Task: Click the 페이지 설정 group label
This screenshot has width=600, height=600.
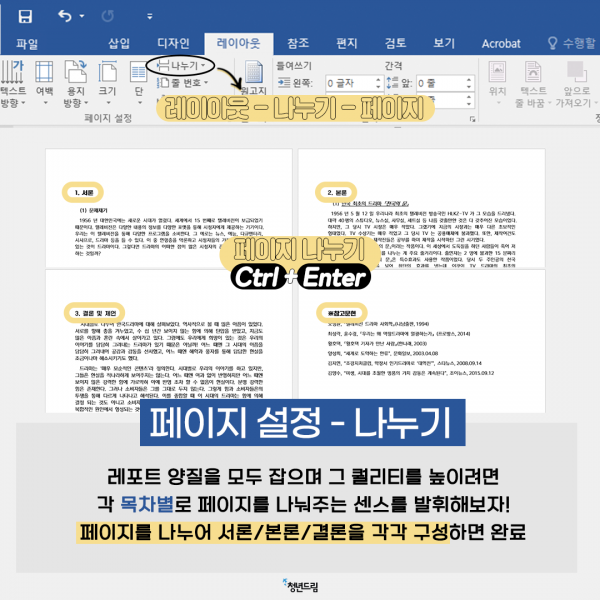Action: click(x=108, y=118)
